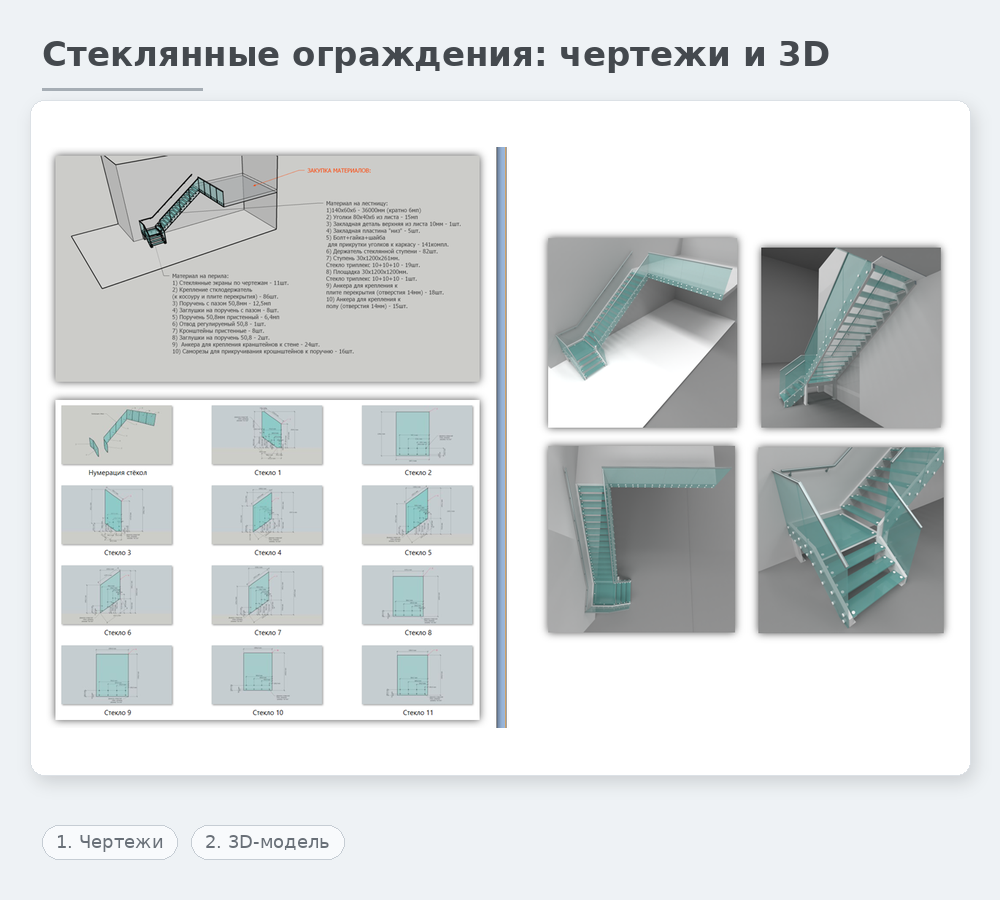
Task: Open the 'Стекло 11' drawing thumbnail
Action: [x=418, y=675]
